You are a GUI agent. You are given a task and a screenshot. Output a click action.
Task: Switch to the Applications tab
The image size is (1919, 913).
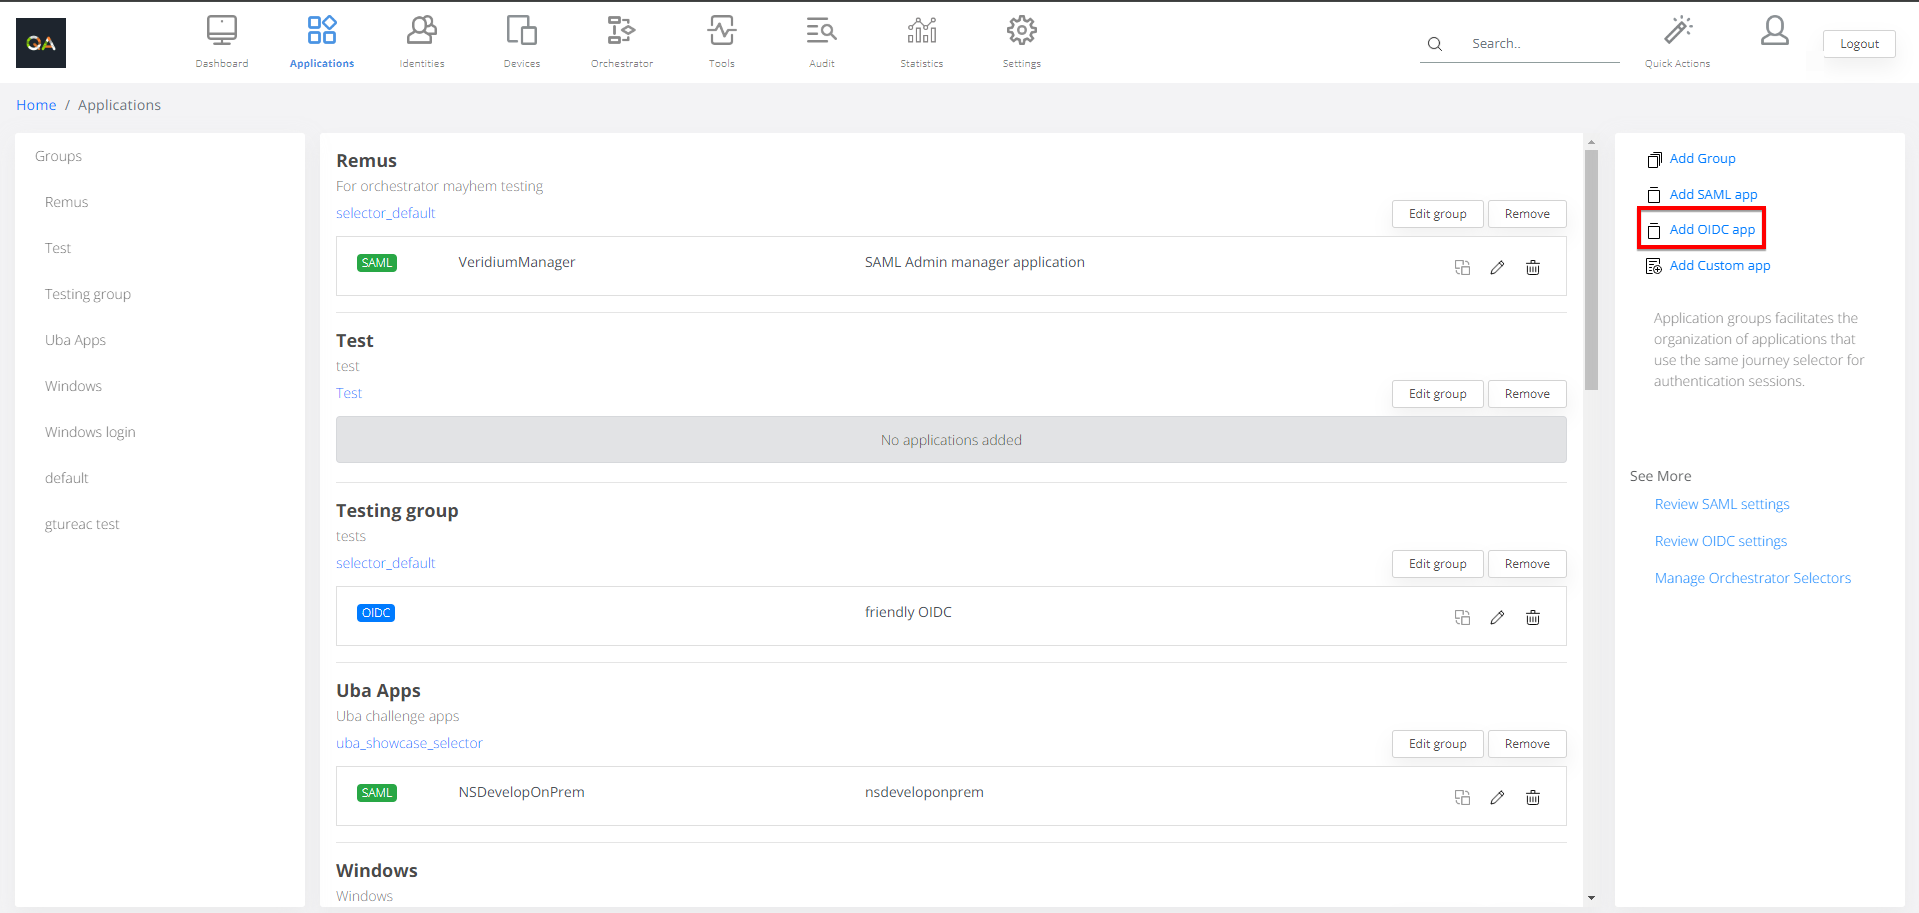pyautogui.click(x=321, y=40)
